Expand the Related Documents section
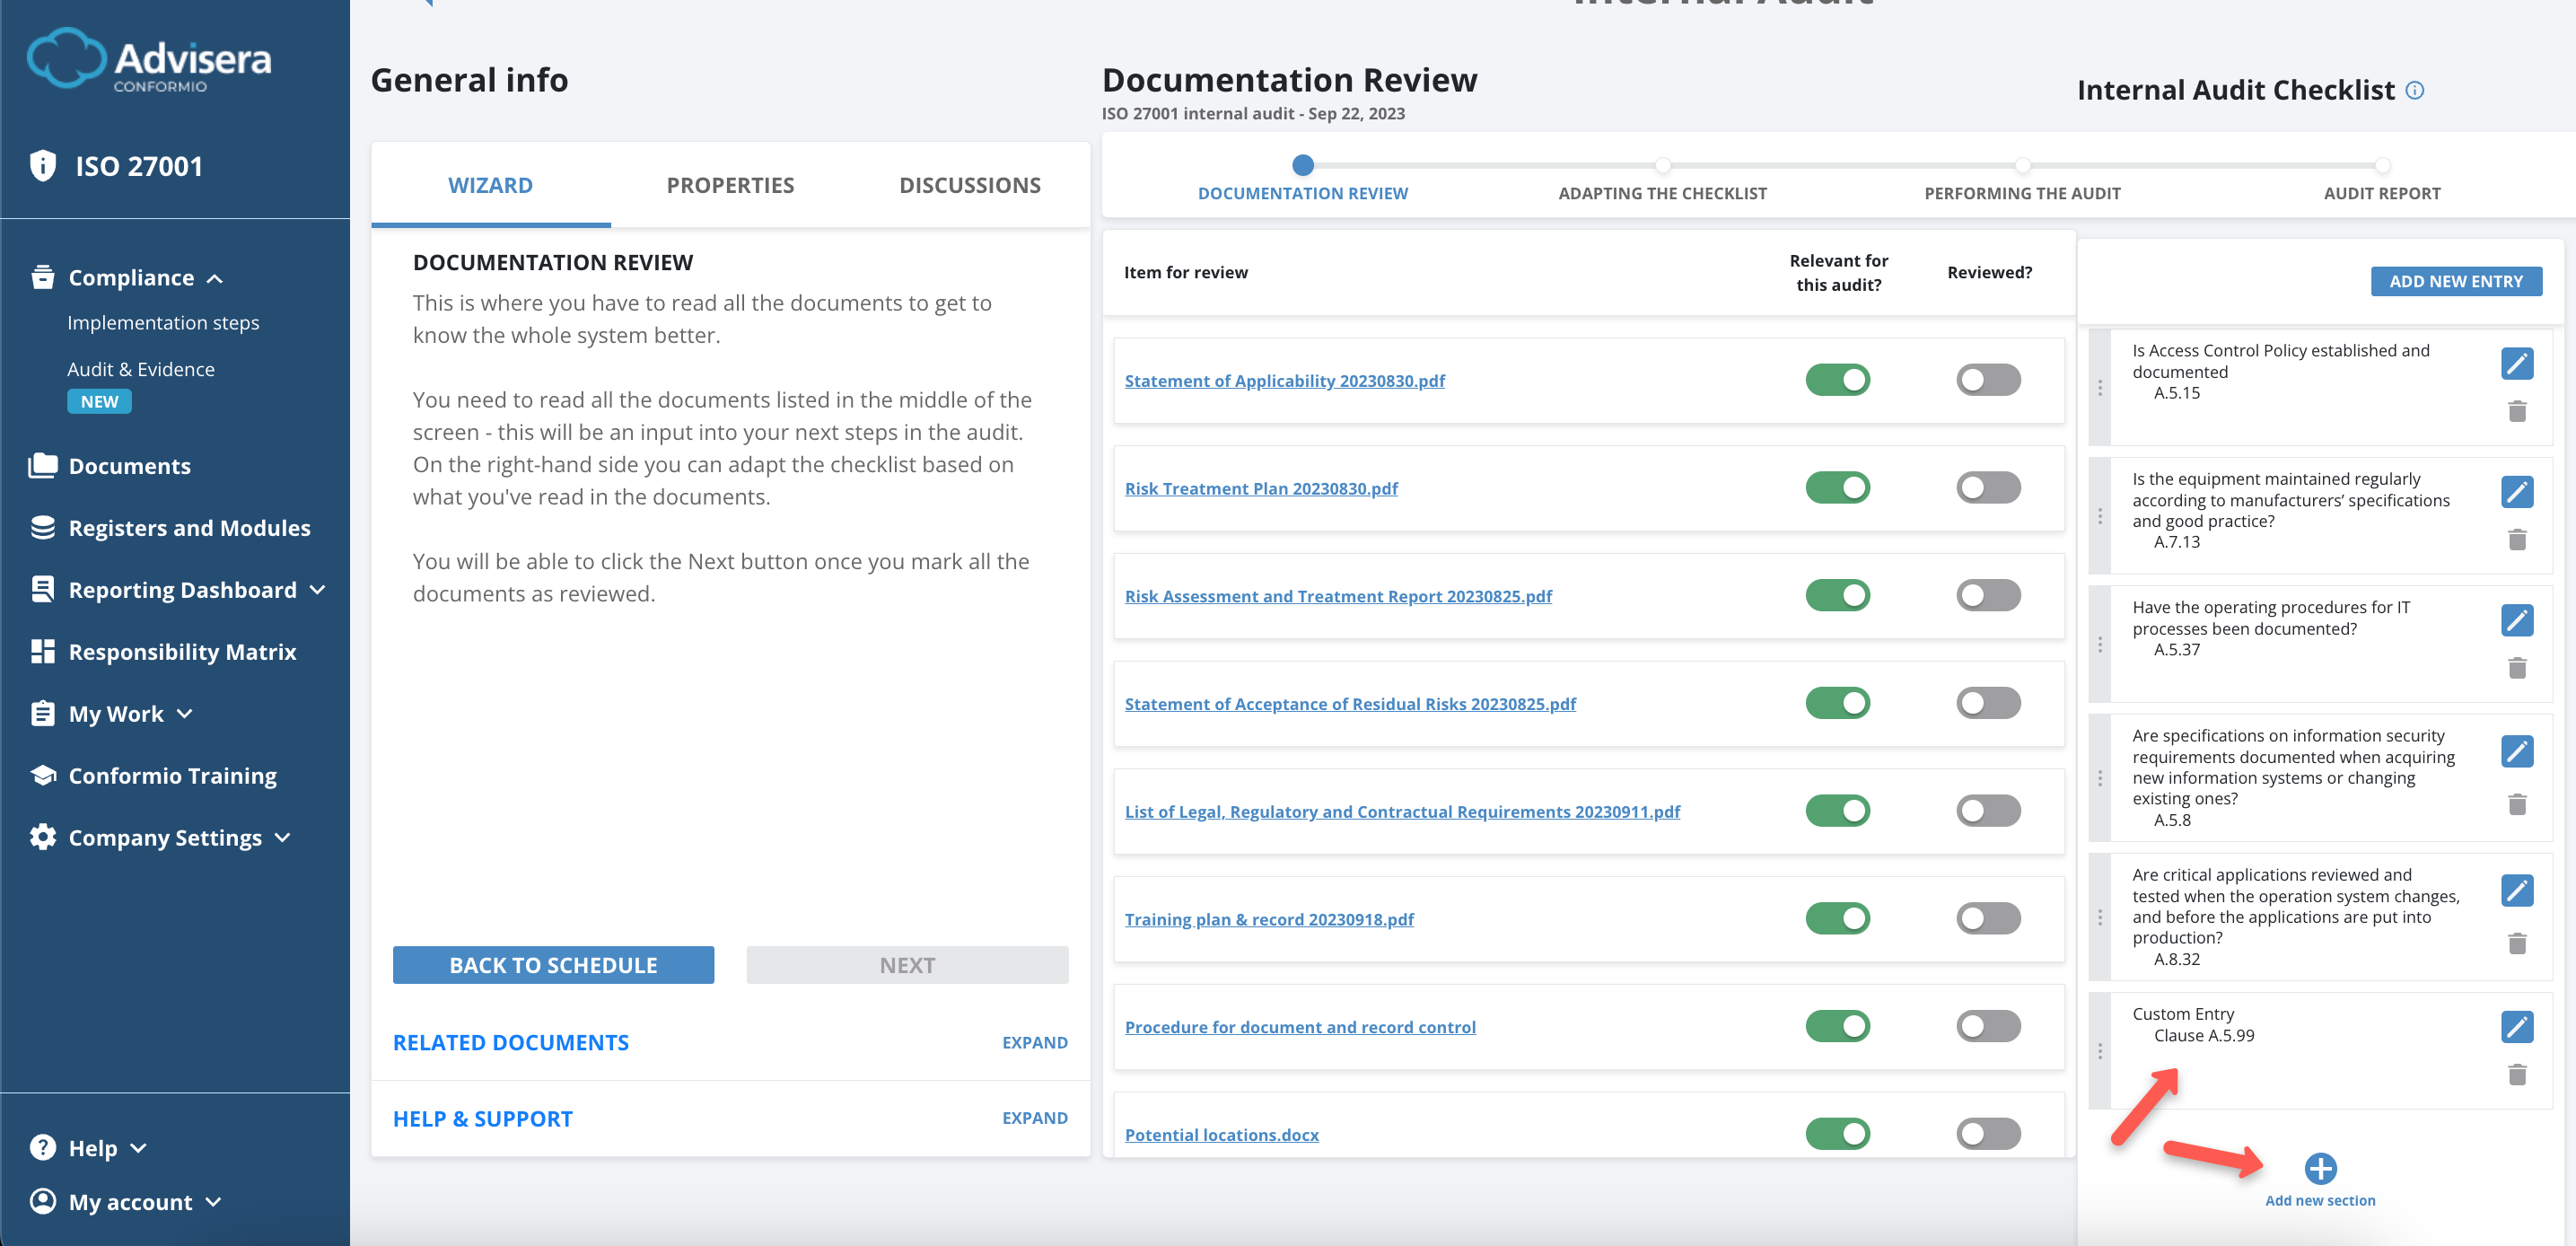Image resolution: width=2576 pixels, height=1246 pixels. click(1034, 1042)
